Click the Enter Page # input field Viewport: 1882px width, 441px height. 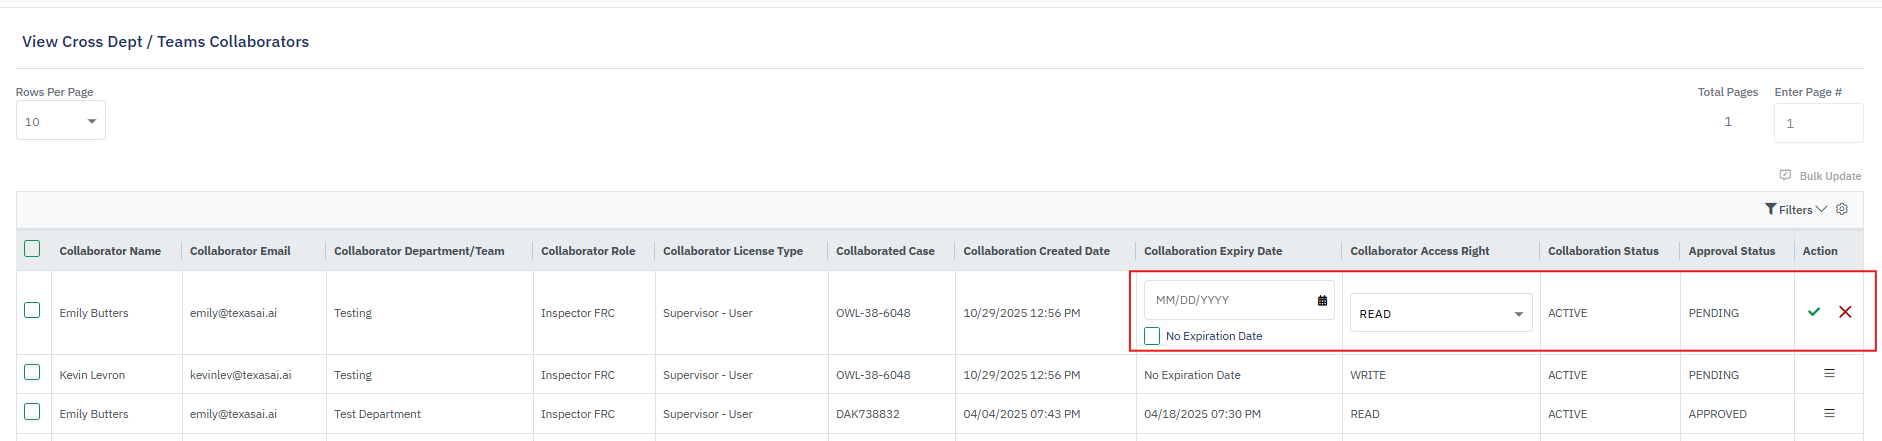(x=1817, y=123)
